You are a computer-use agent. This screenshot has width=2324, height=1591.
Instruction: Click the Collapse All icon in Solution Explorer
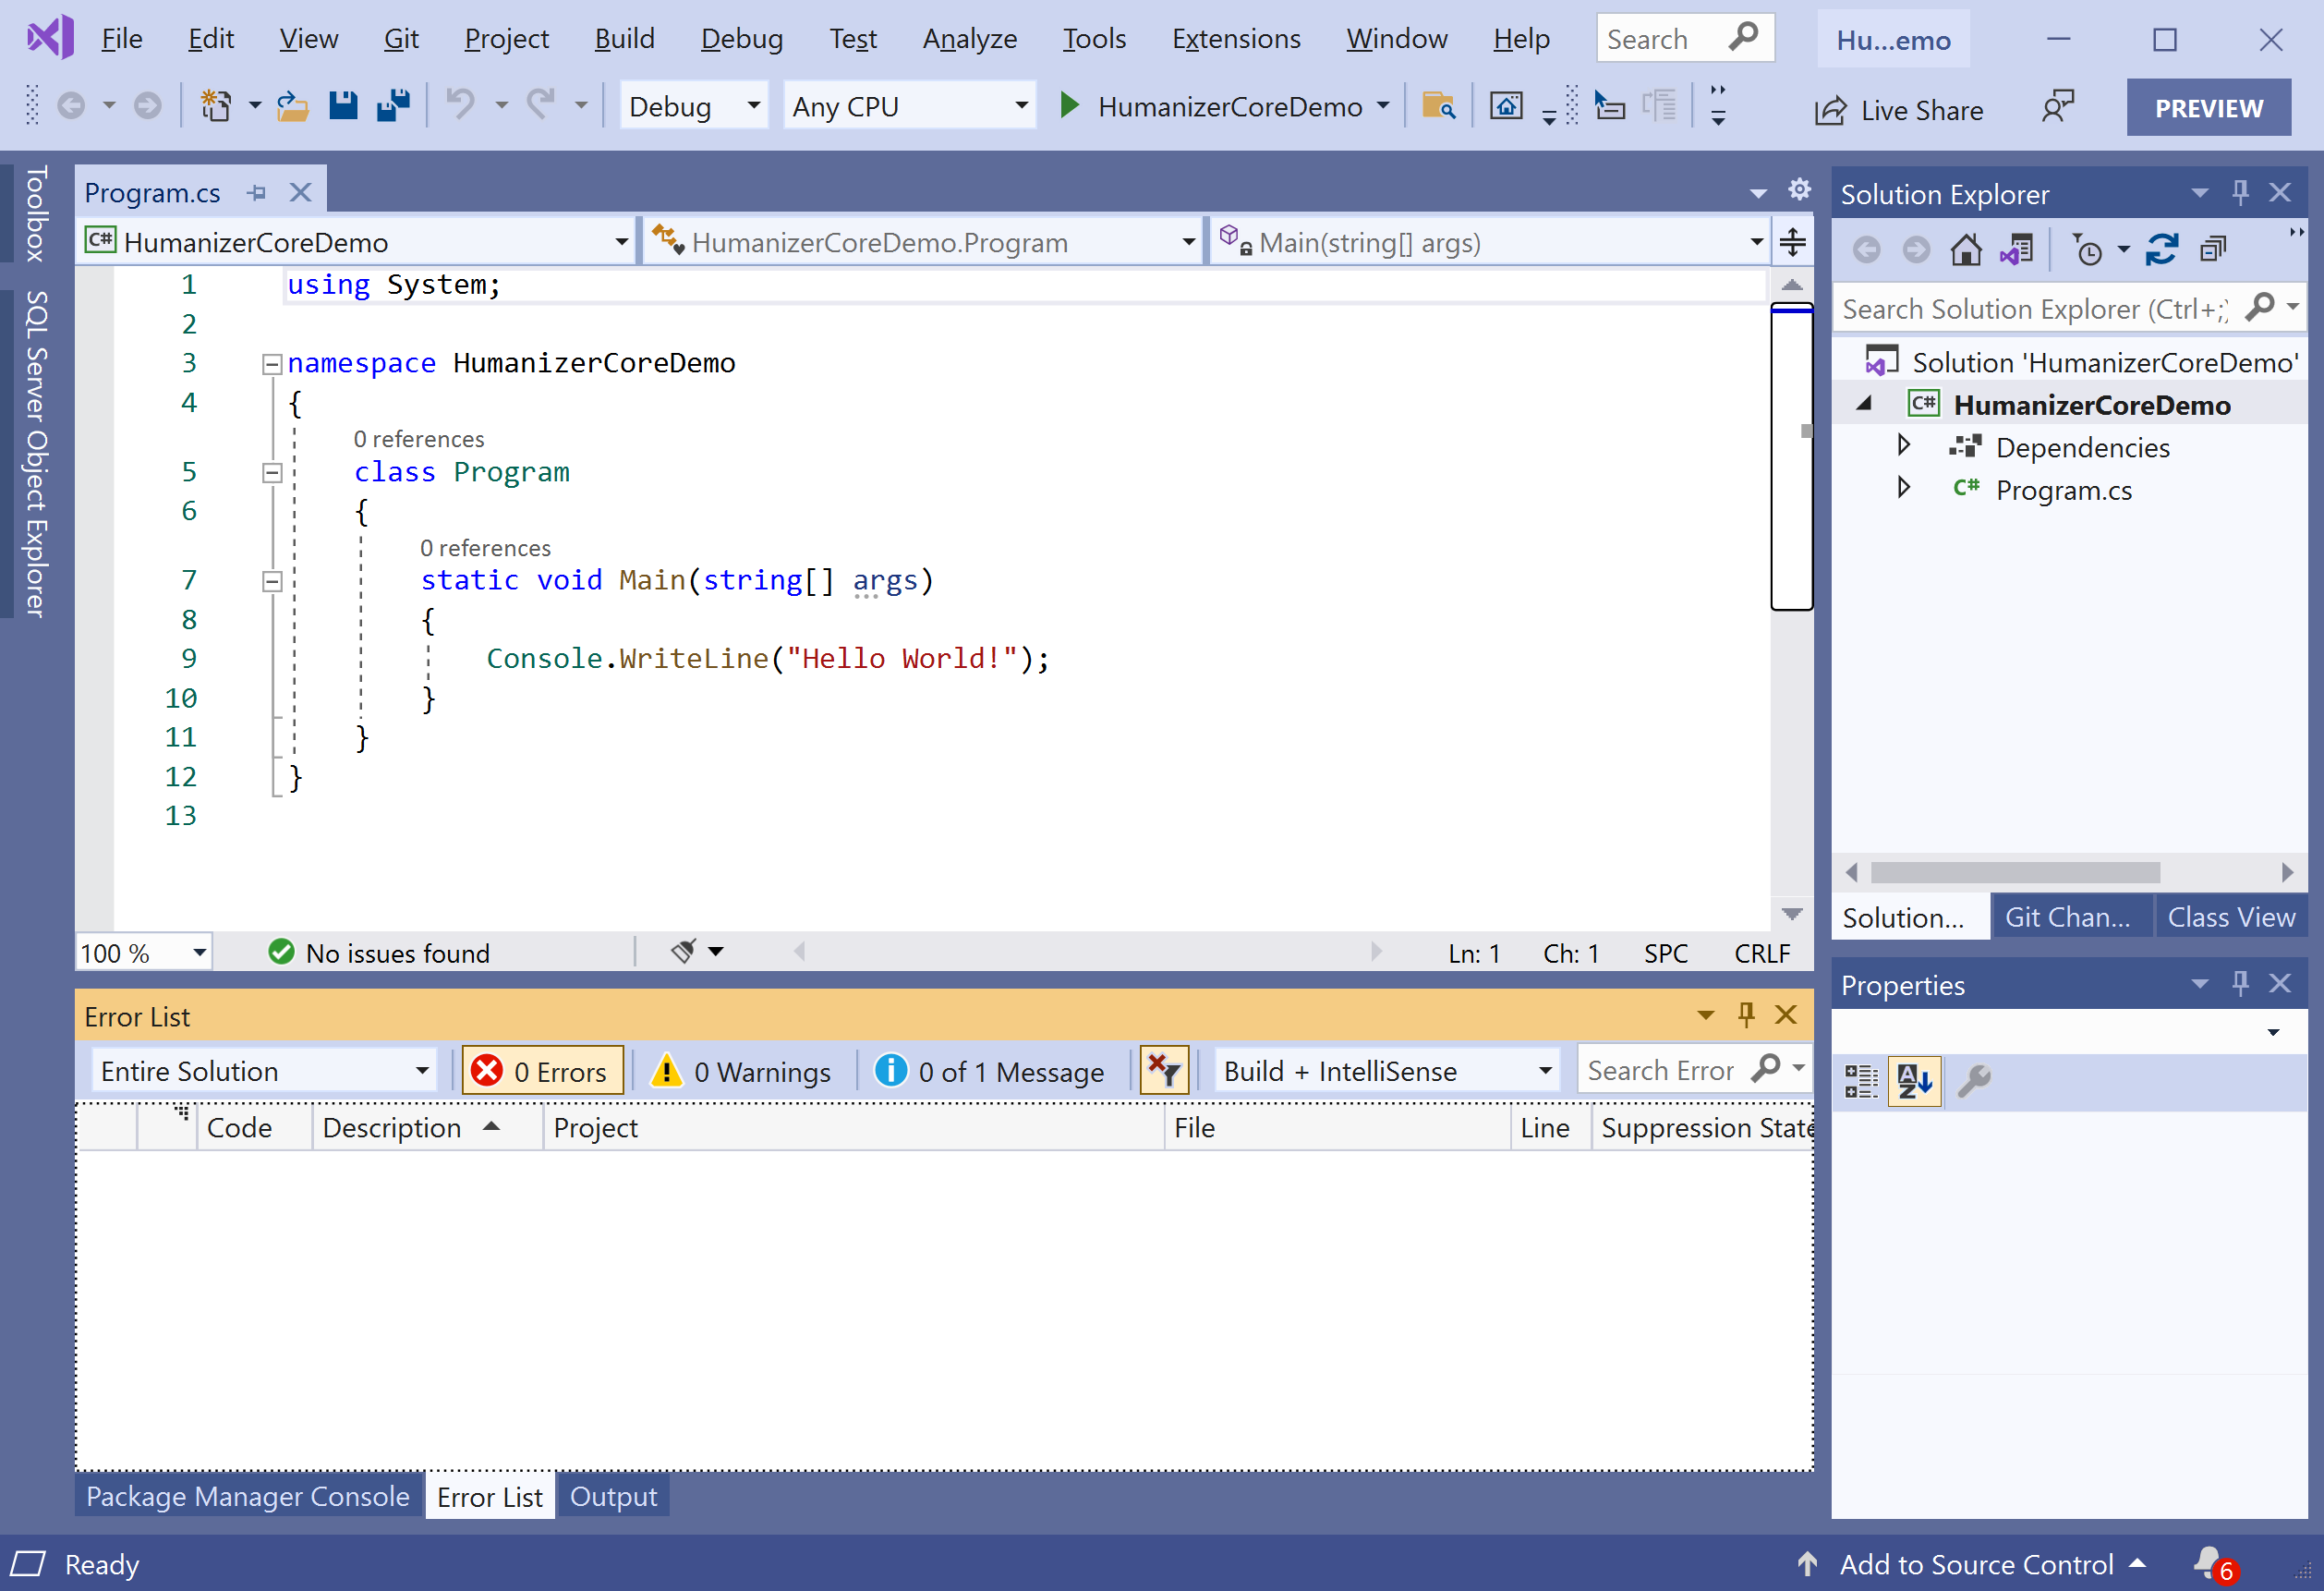pyautogui.click(x=2213, y=250)
